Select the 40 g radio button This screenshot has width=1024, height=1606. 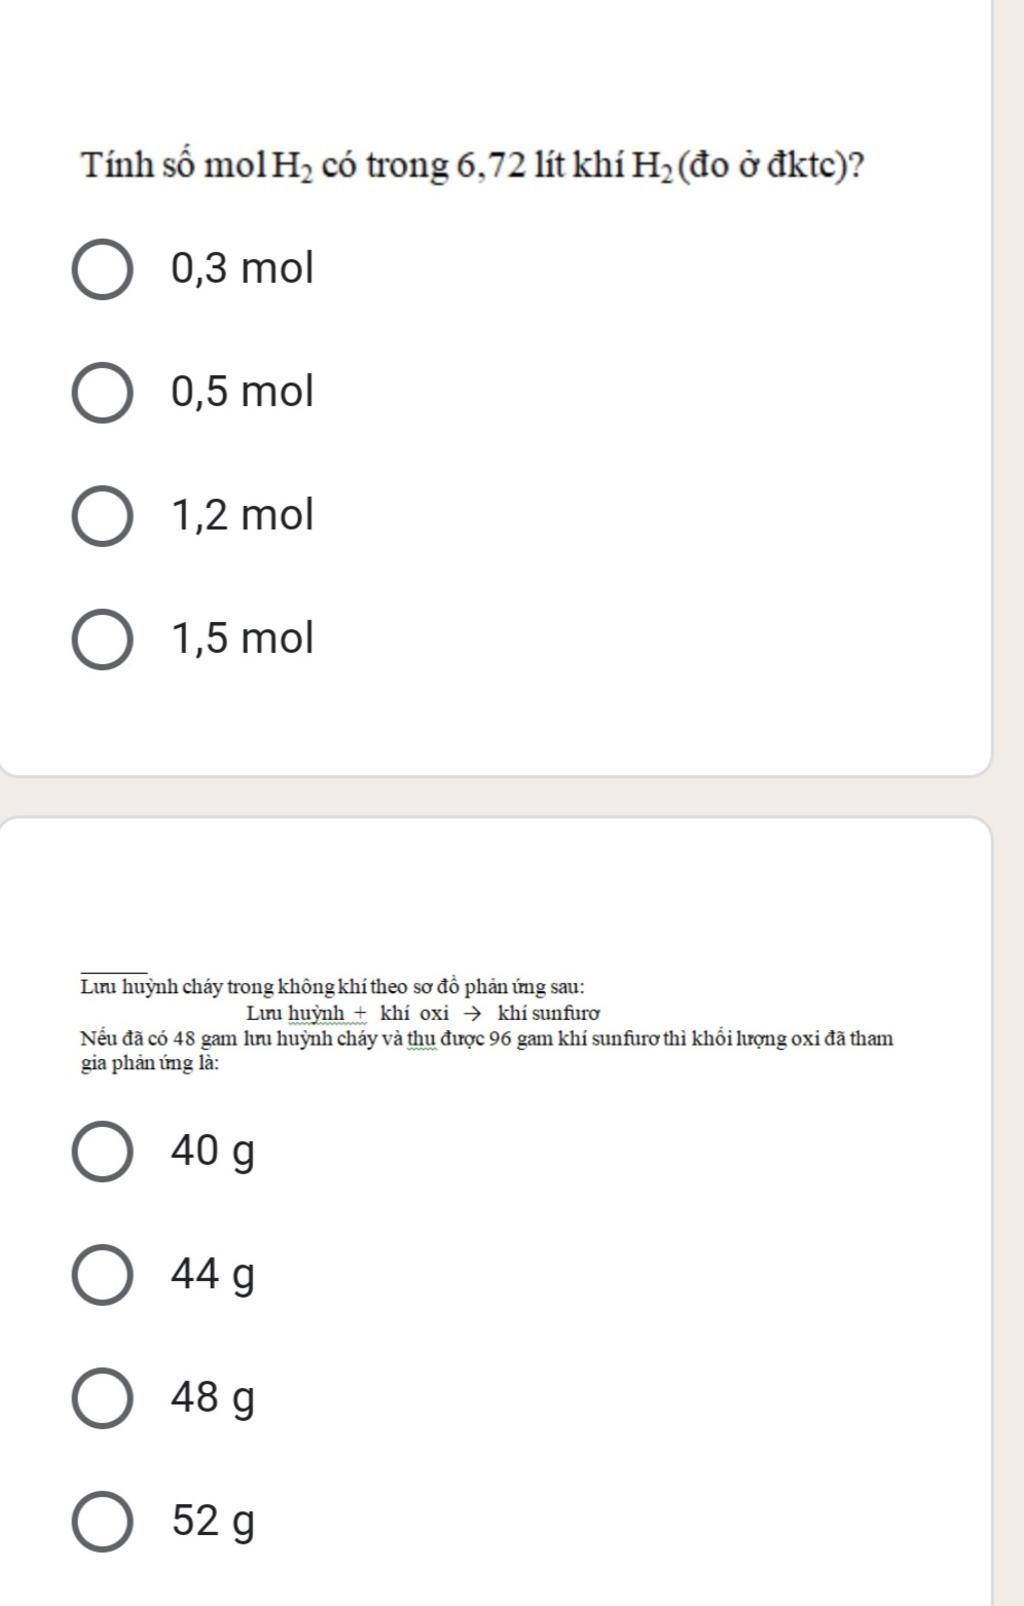[102, 1152]
